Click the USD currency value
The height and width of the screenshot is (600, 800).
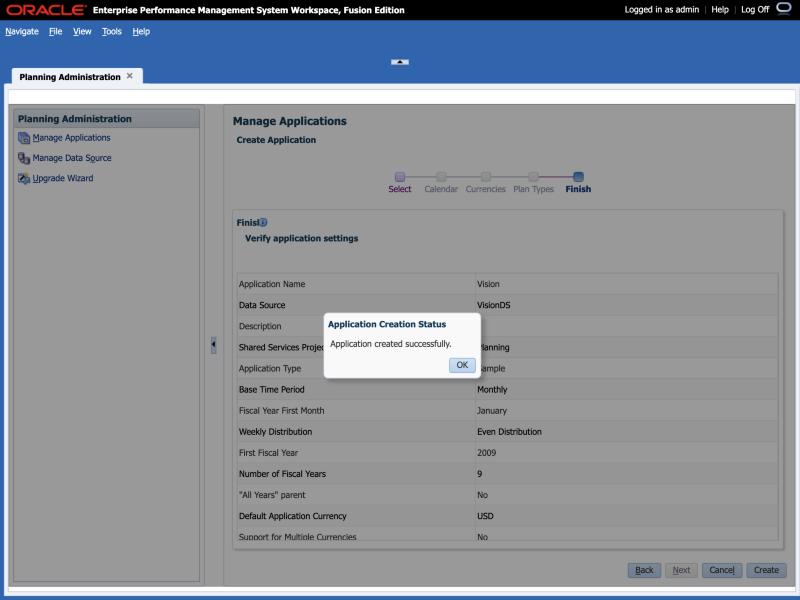coord(485,516)
